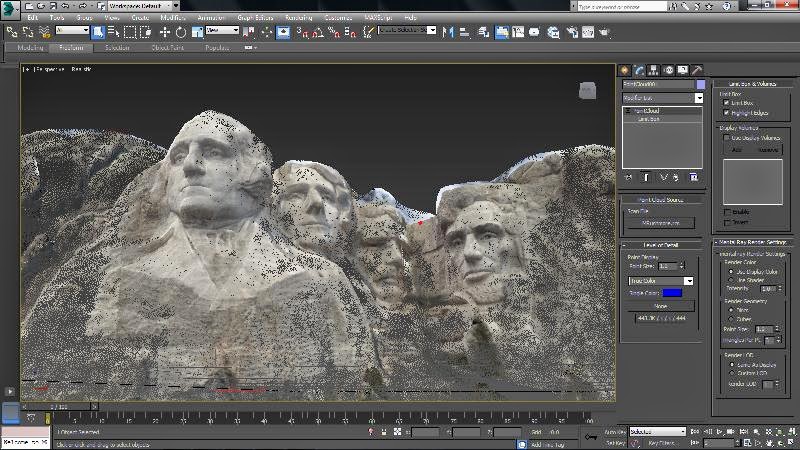Open blue Single Color swatch
800x450 pixels.
tap(672, 293)
